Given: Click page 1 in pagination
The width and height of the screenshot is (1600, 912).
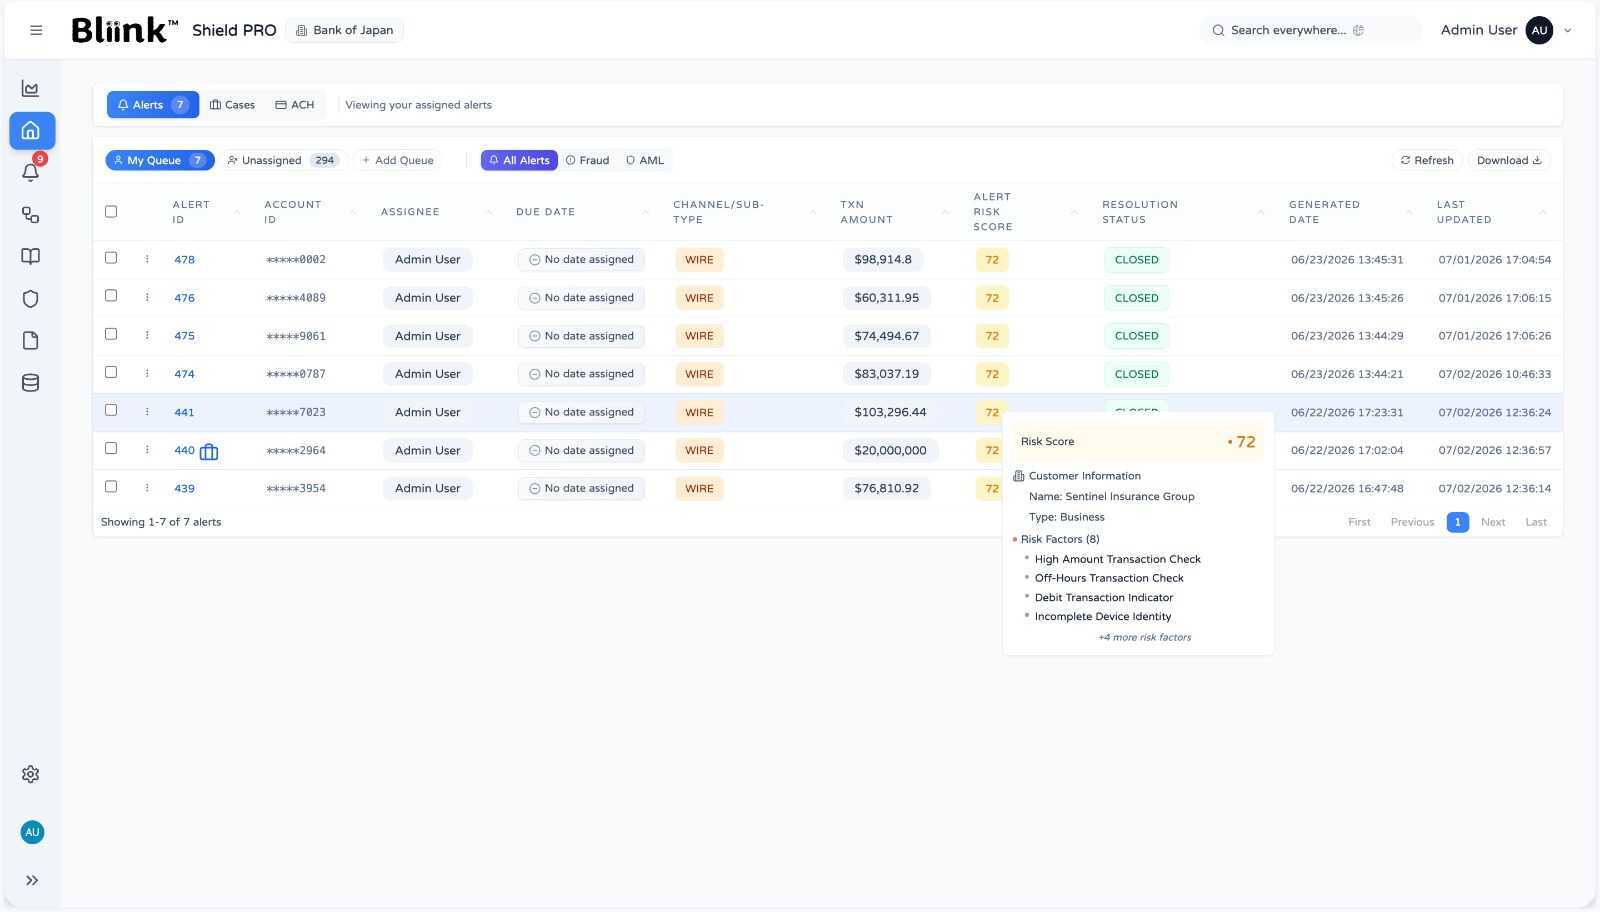Looking at the screenshot, I should point(1458,522).
